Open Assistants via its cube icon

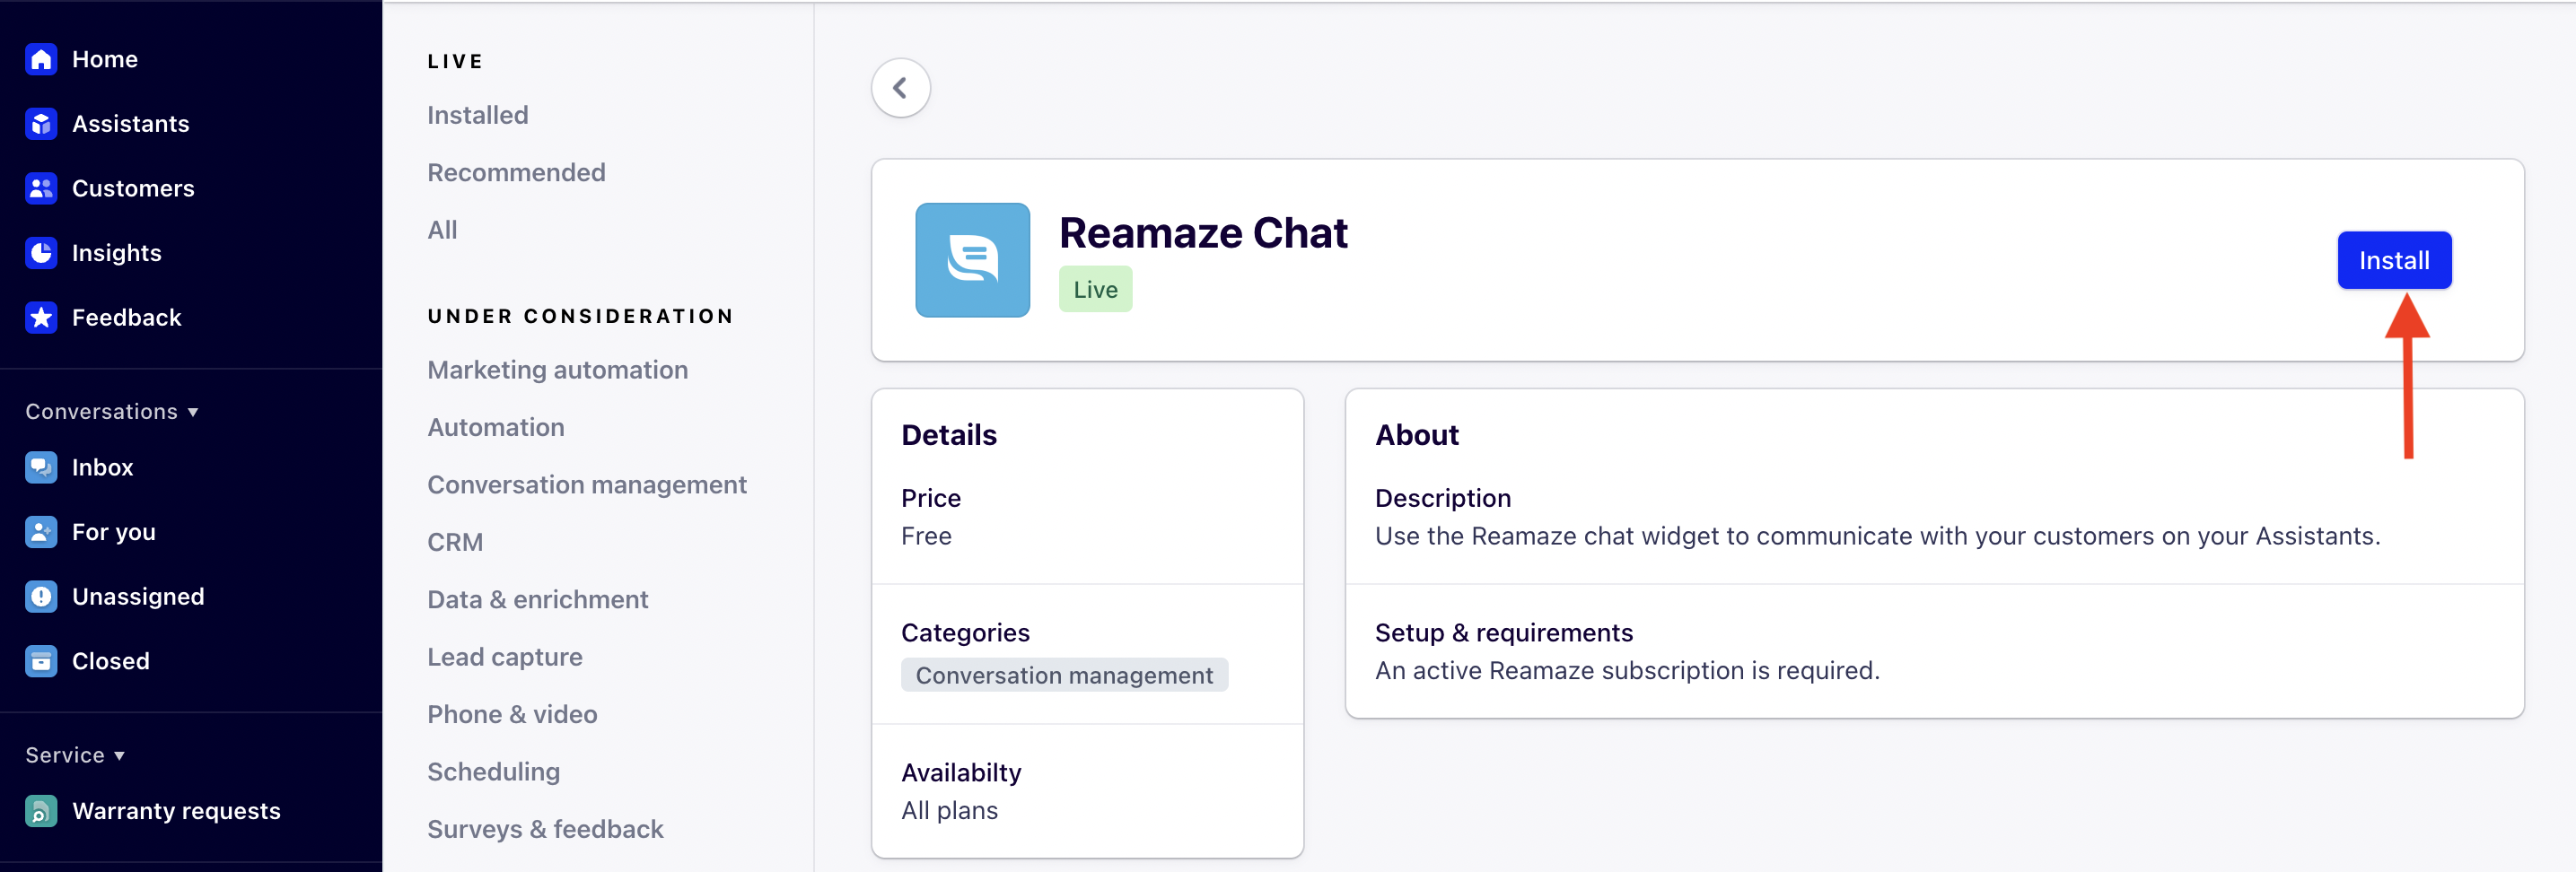coord(41,124)
